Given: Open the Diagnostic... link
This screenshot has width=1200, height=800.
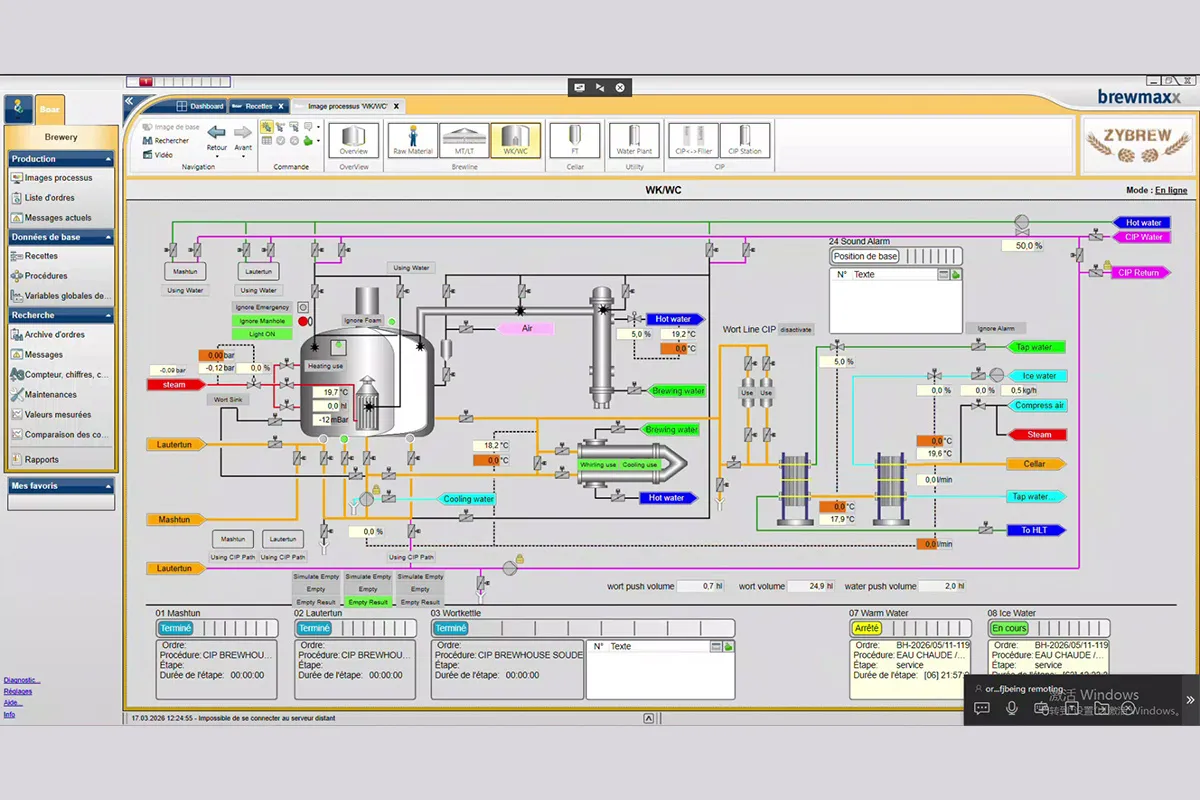Looking at the screenshot, I should click(x=22, y=680).
